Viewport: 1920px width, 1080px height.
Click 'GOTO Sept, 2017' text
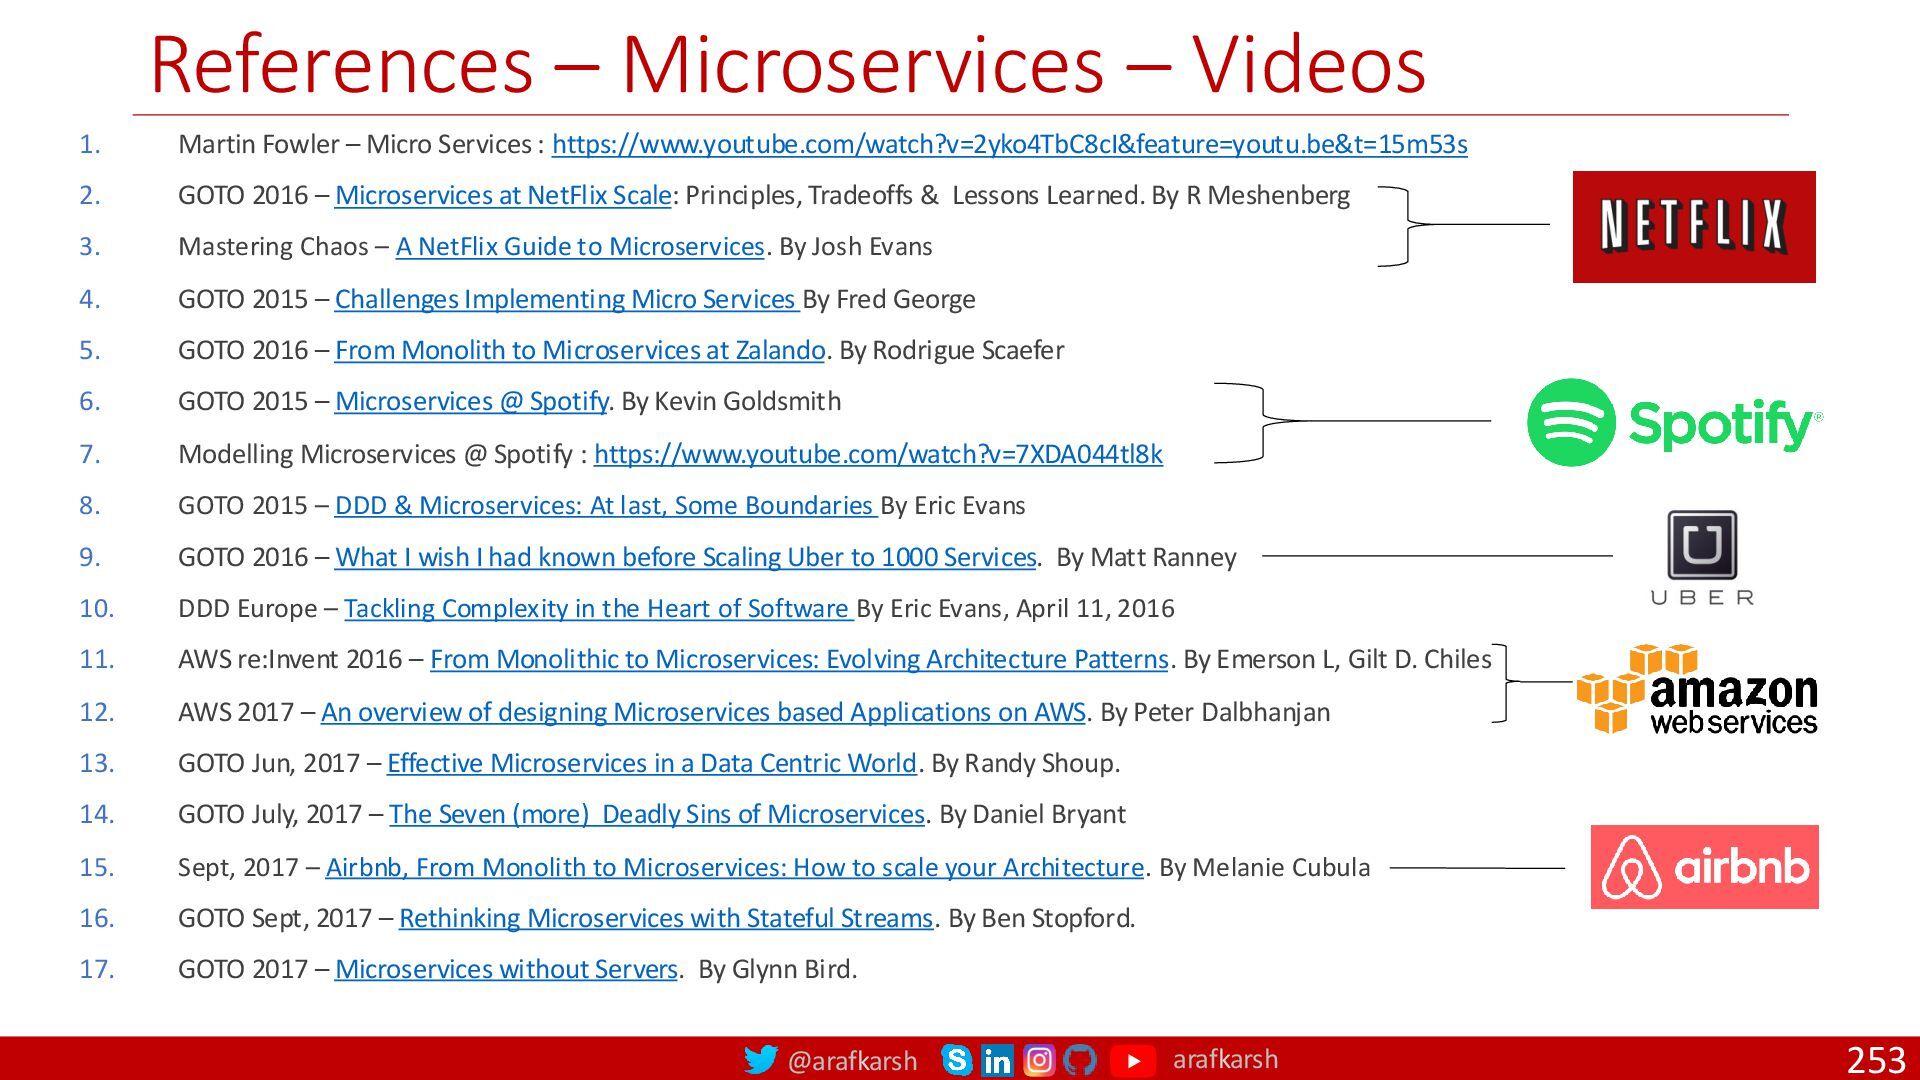(x=275, y=918)
